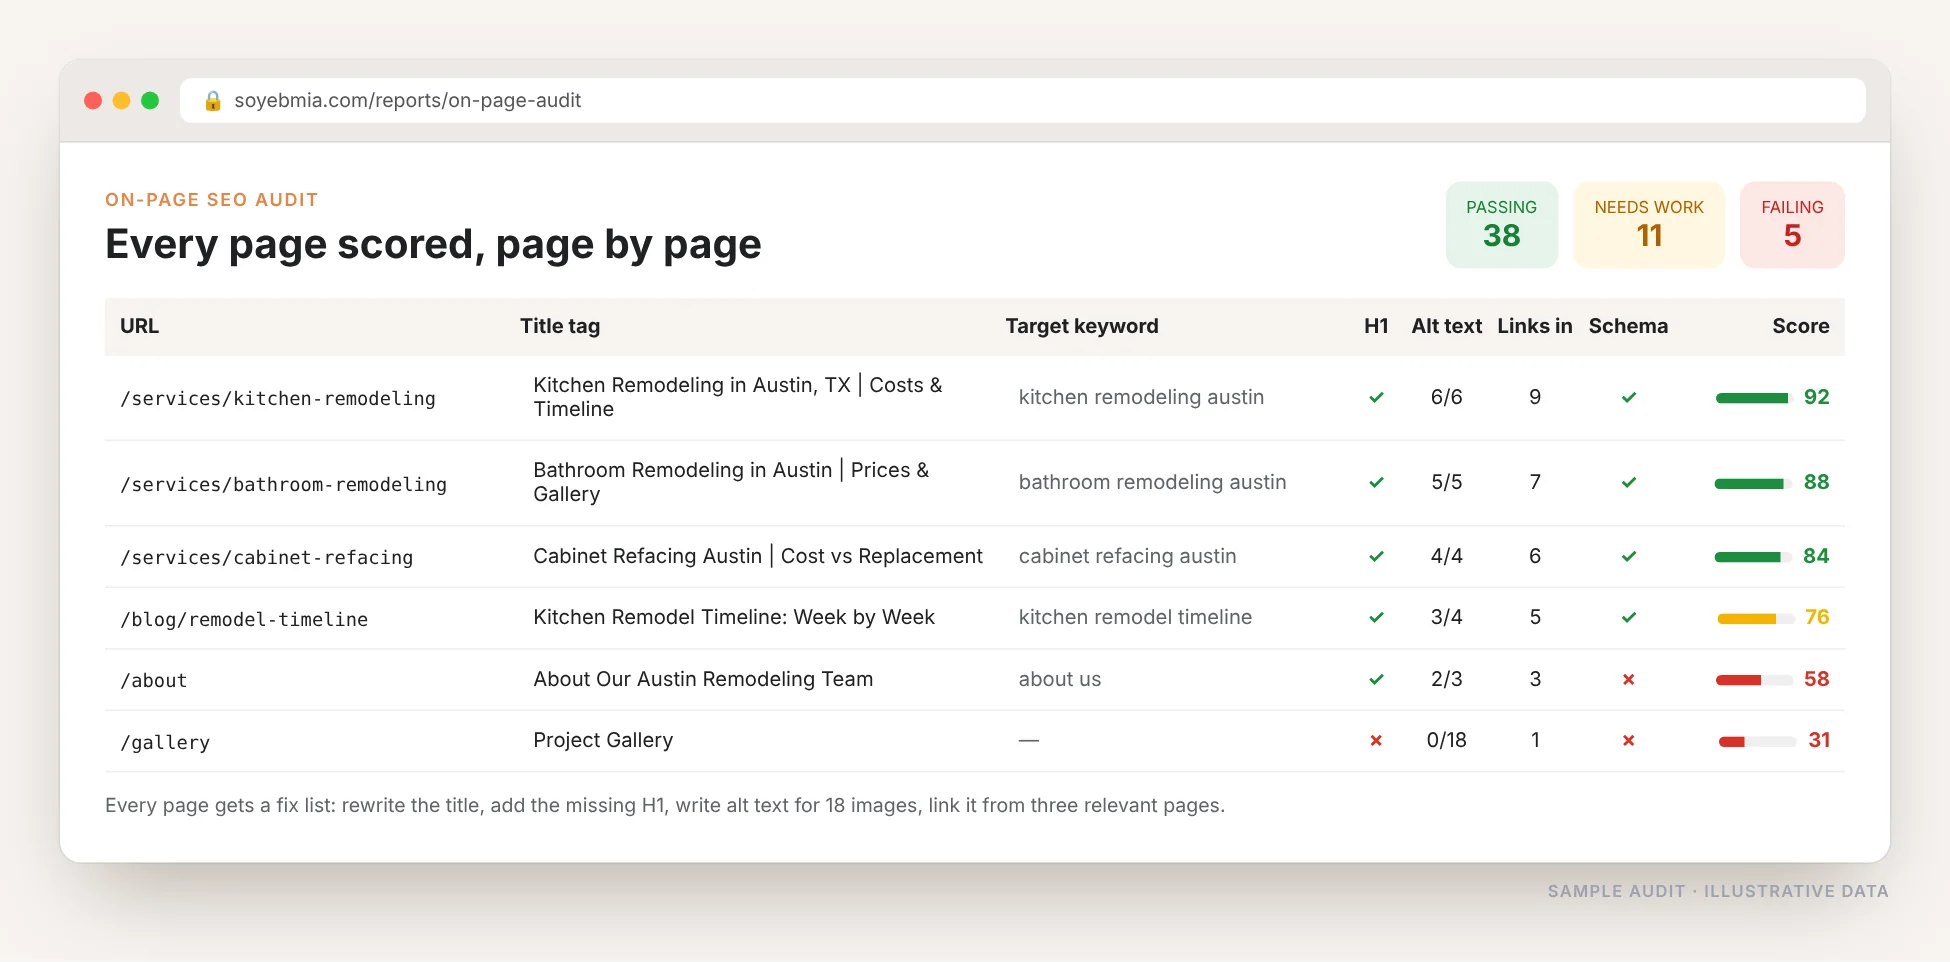Click the red Schema cross for /about
The height and width of the screenshot is (962, 1950).
[1628, 680]
